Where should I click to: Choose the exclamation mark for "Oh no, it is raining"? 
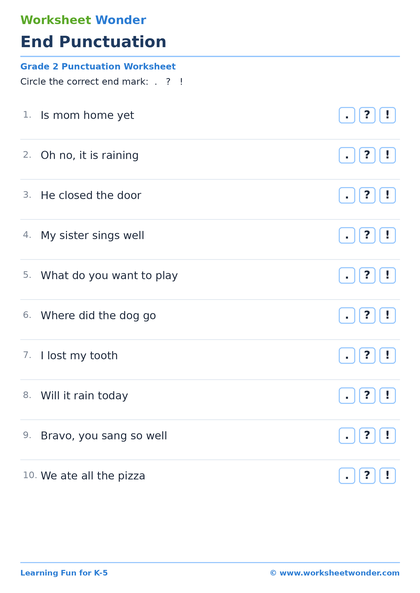[x=387, y=155]
